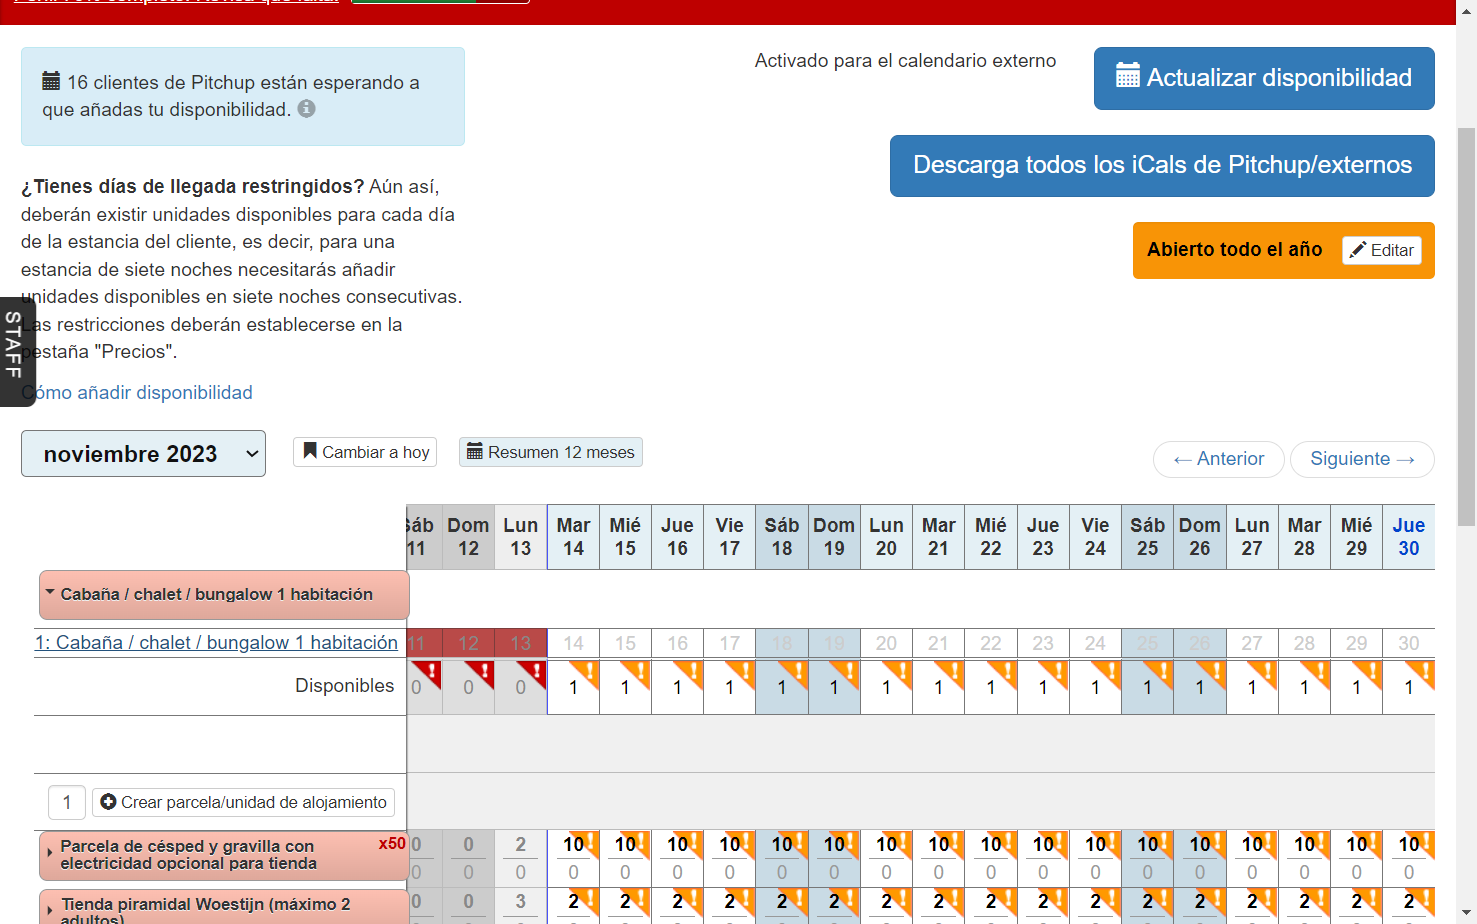Viewport: 1477px width, 924px height.
Task: Expand the Parcela de césped y gravilla row
Action: [x=224, y=855]
